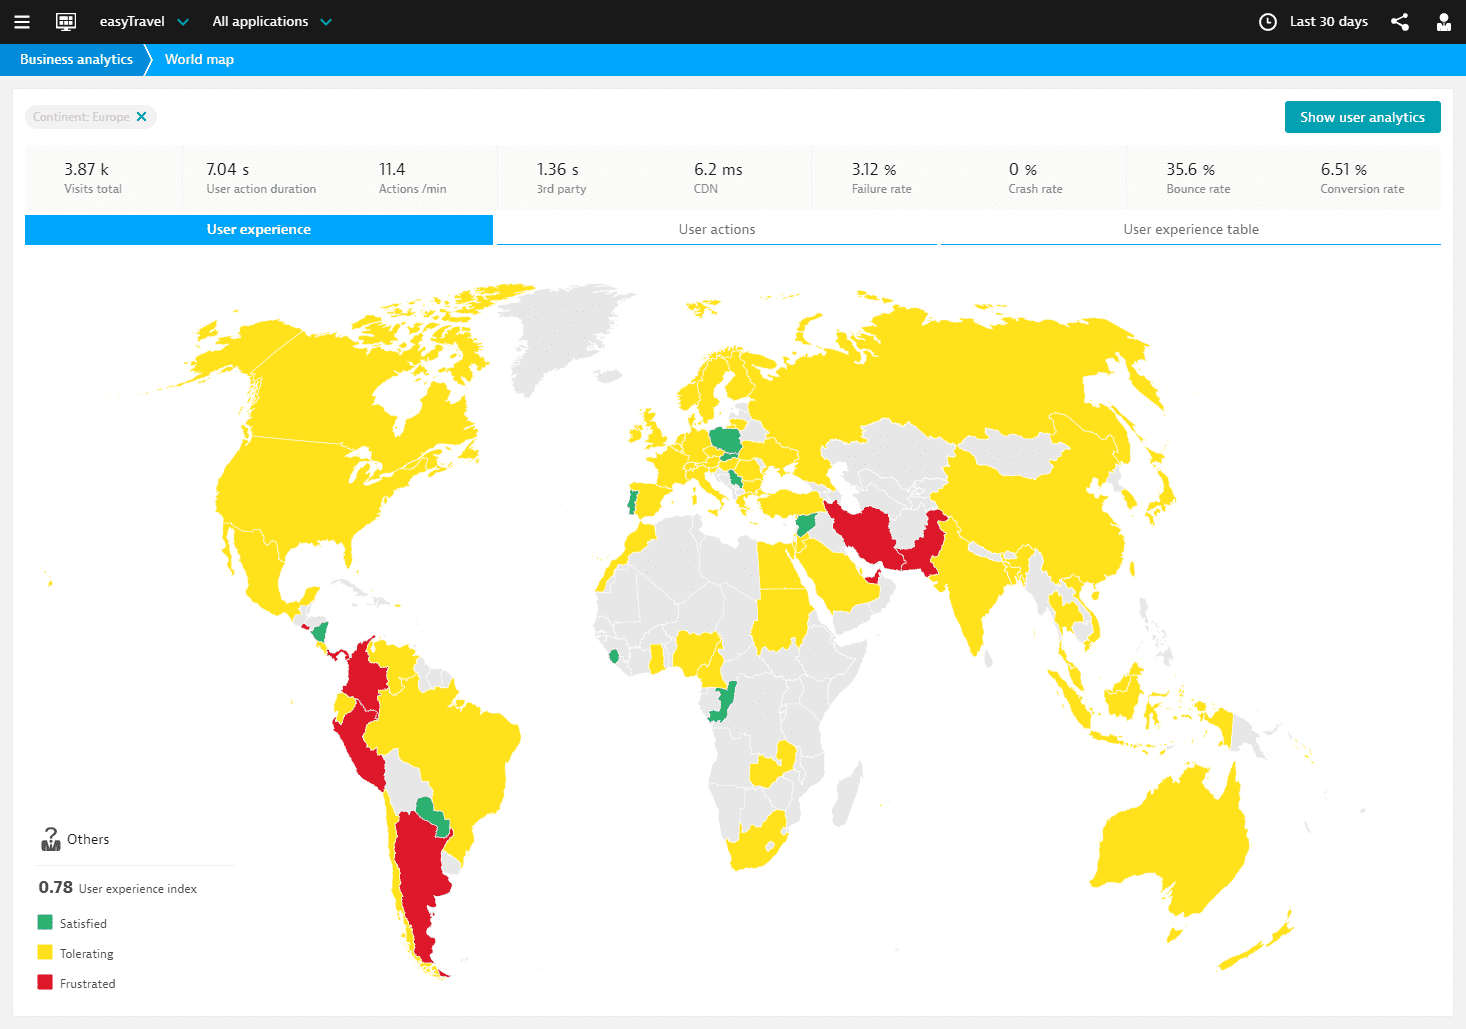Click the 0 % Crash rate metric

[x=1035, y=178]
